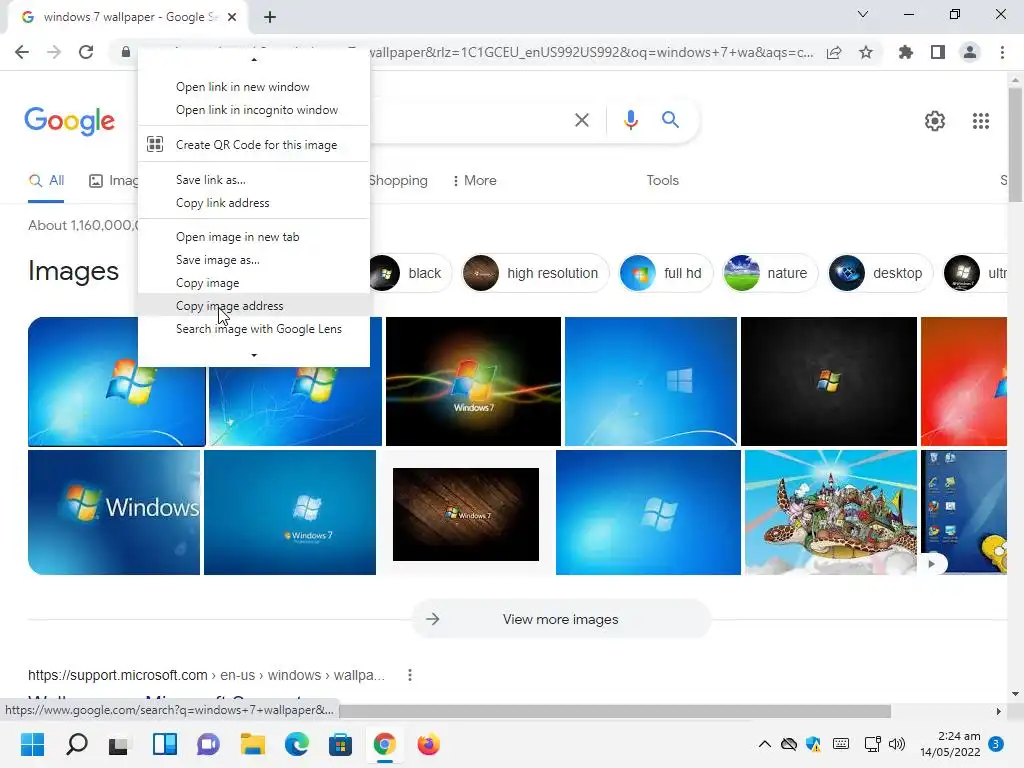The image size is (1024, 768).
Task: Show hidden tray icons chevron
Action: (x=764, y=744)
